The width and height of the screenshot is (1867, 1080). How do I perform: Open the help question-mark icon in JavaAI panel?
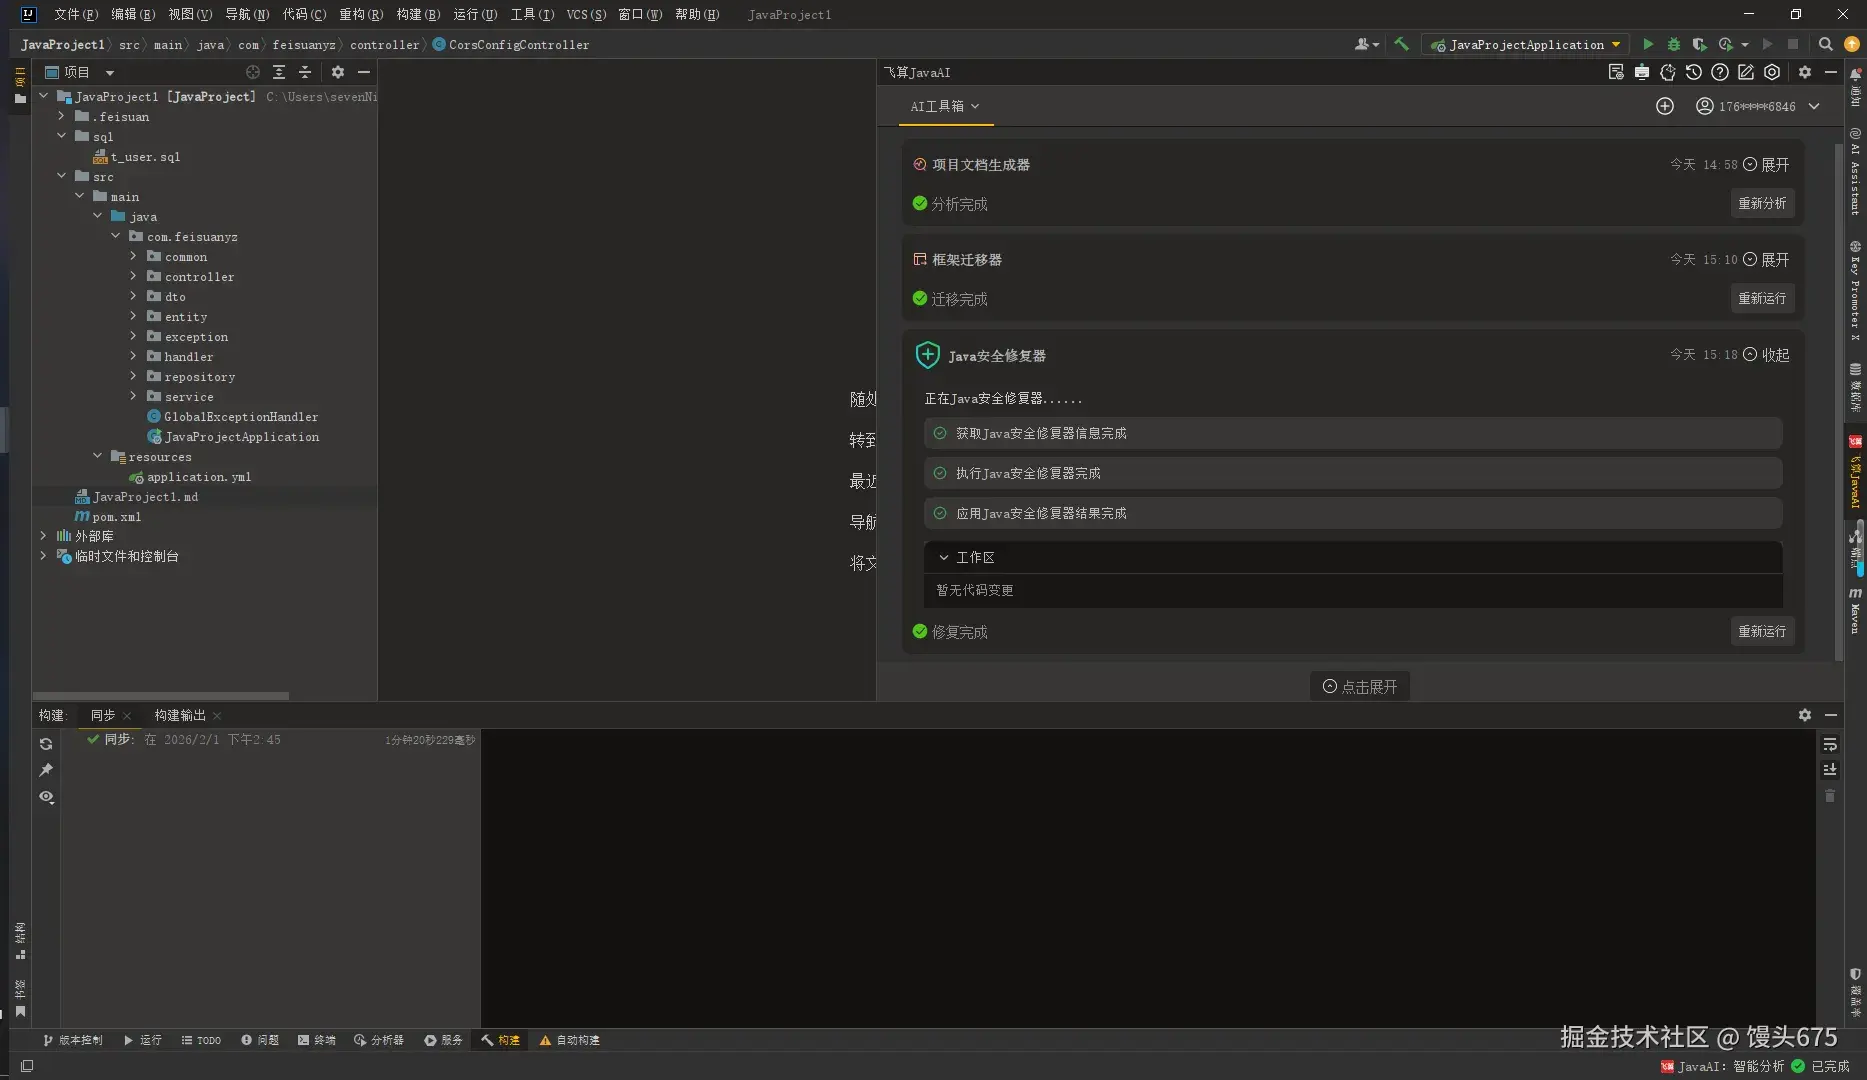(1719, 72)
